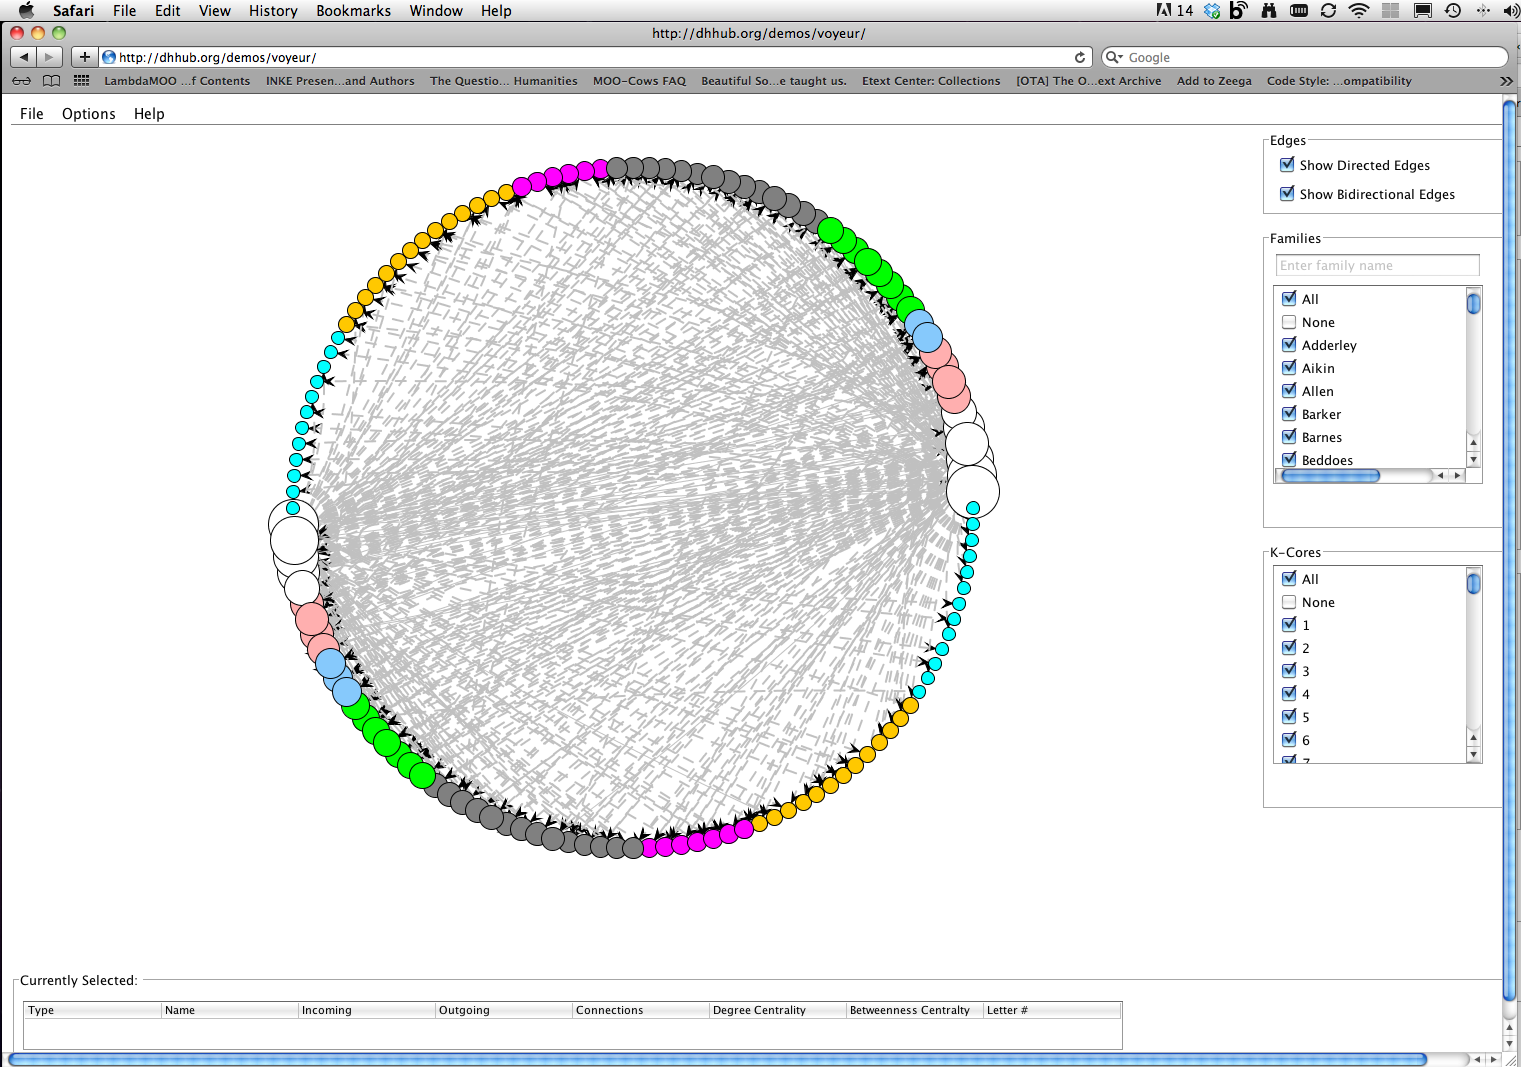The image size is (1521, 1067).
Task: Click the magnifier icon in Google search field
Action: [x=1114, y=57]
